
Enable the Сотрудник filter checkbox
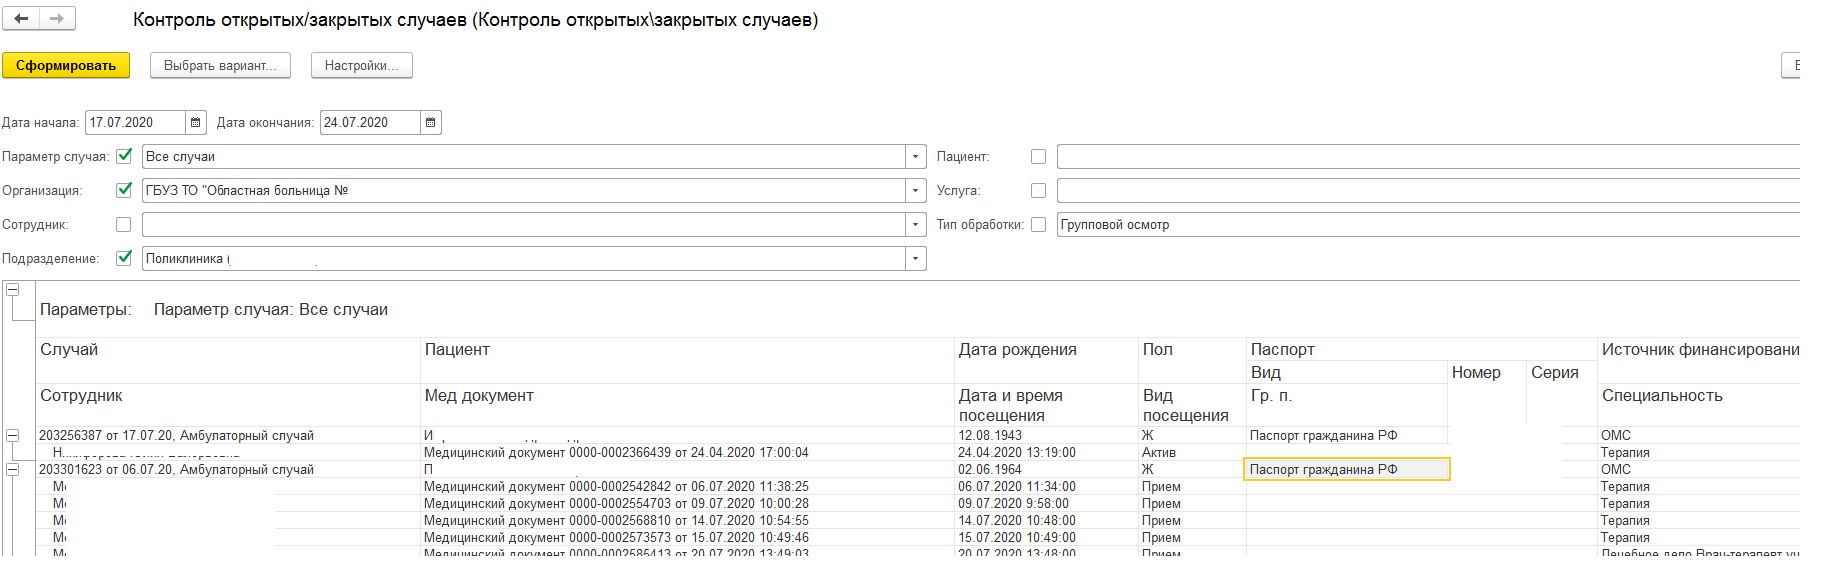tap(124, 225)
